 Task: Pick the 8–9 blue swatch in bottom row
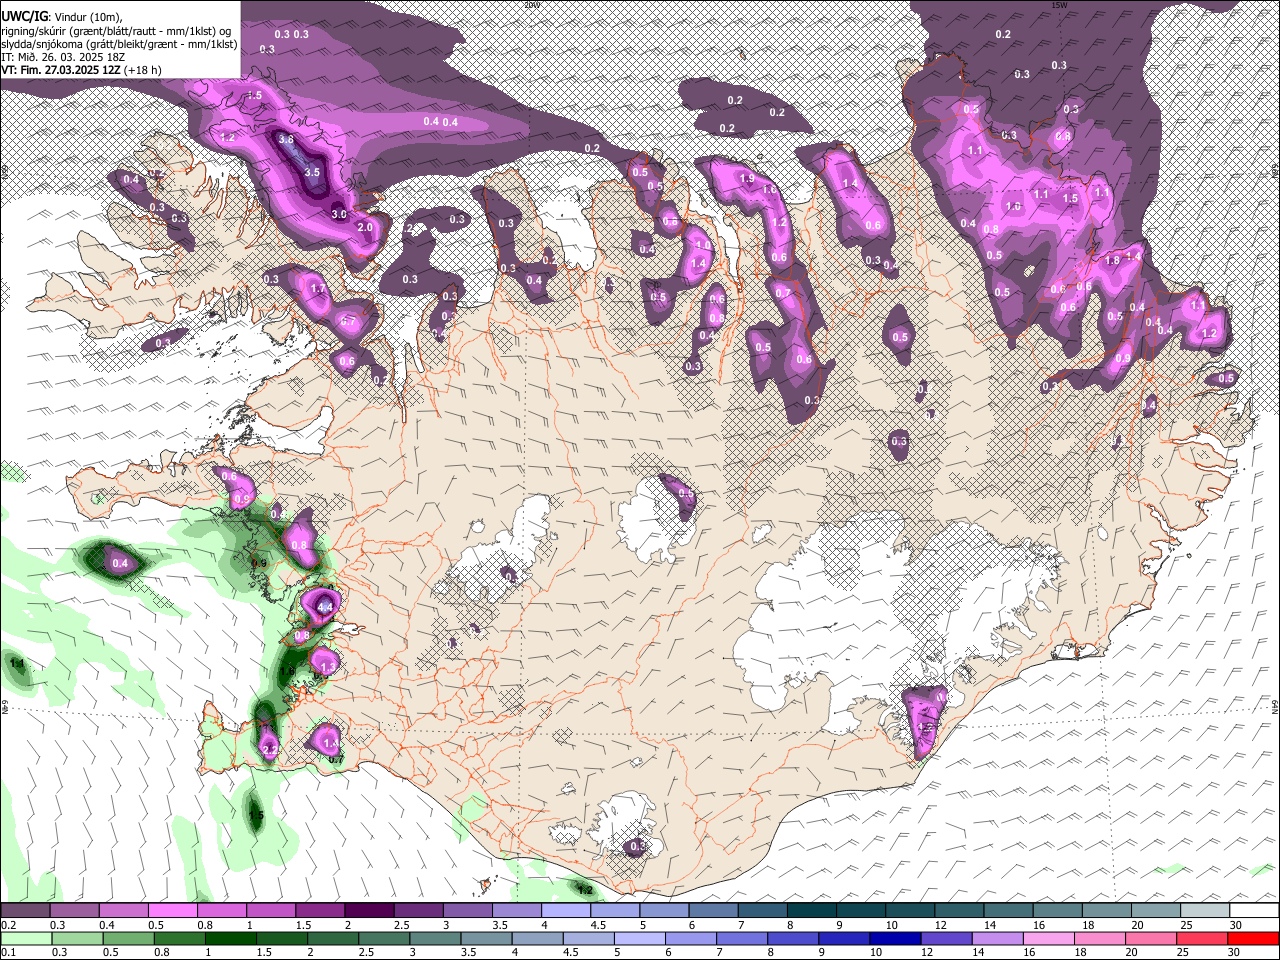[x=793, y=938]
